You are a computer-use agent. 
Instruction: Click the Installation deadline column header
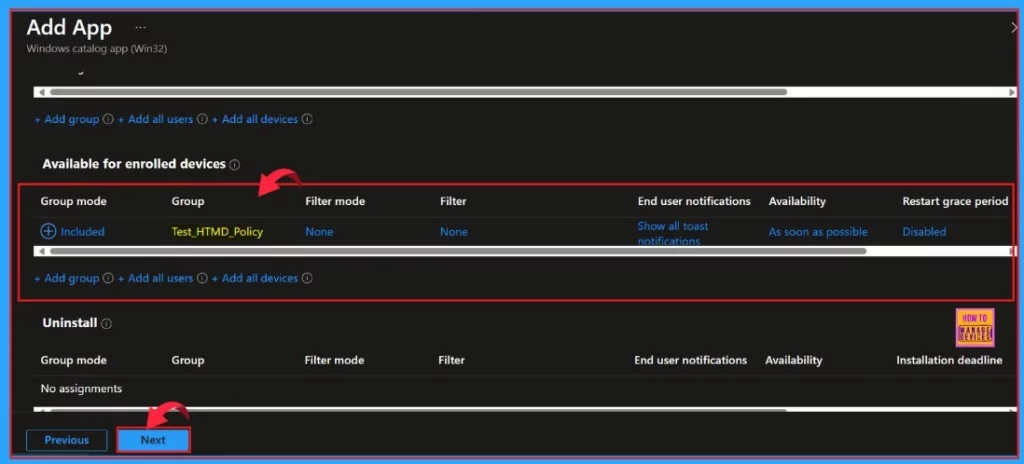(949, 360)
